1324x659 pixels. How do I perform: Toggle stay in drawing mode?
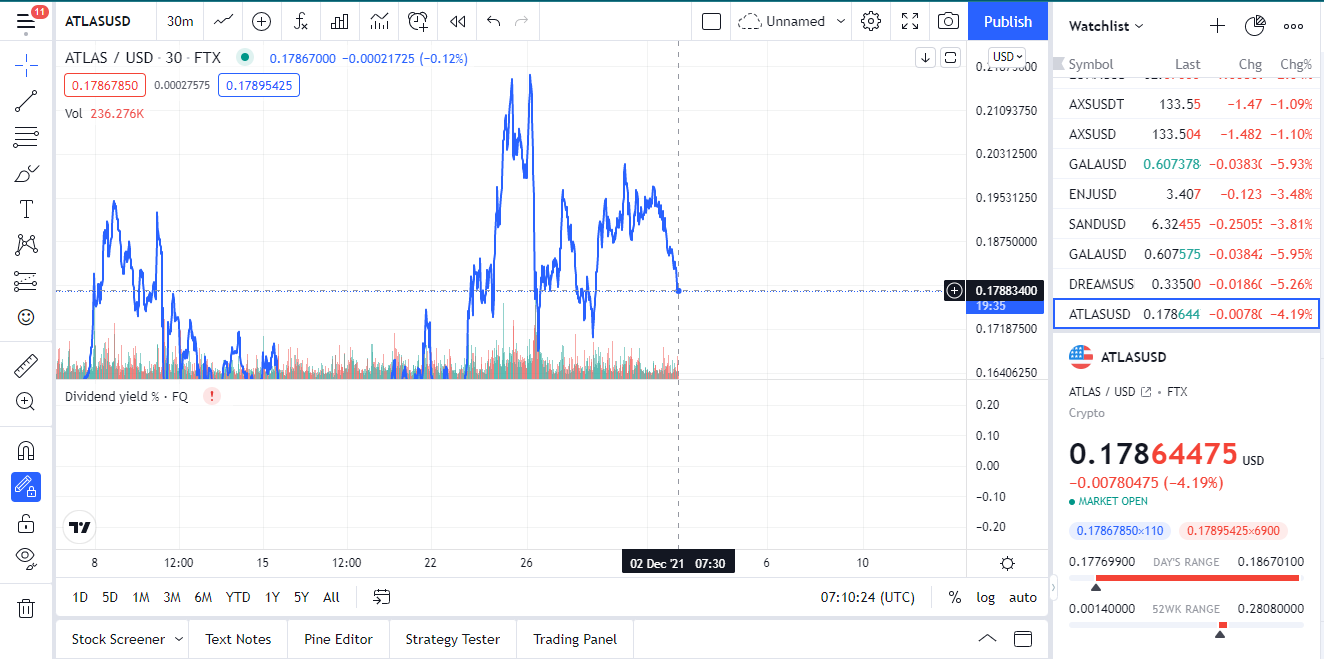coord(26,487)
